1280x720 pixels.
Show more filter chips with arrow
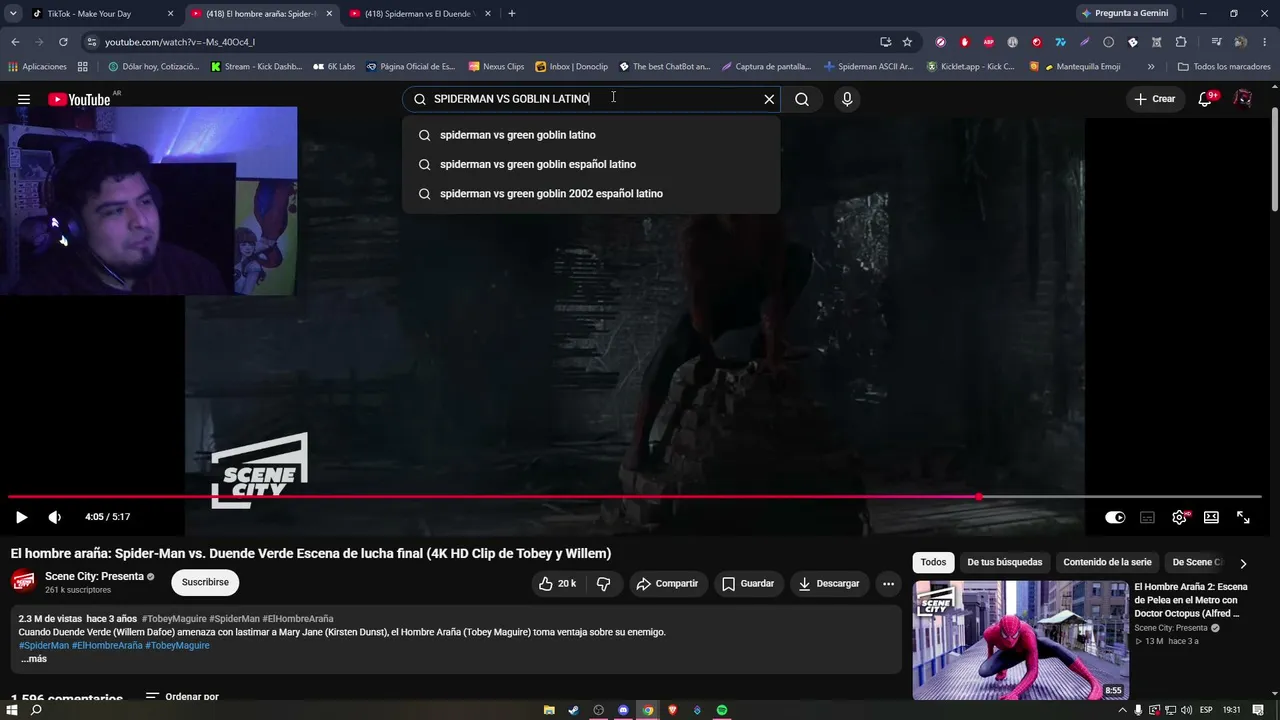[1243, 563]
